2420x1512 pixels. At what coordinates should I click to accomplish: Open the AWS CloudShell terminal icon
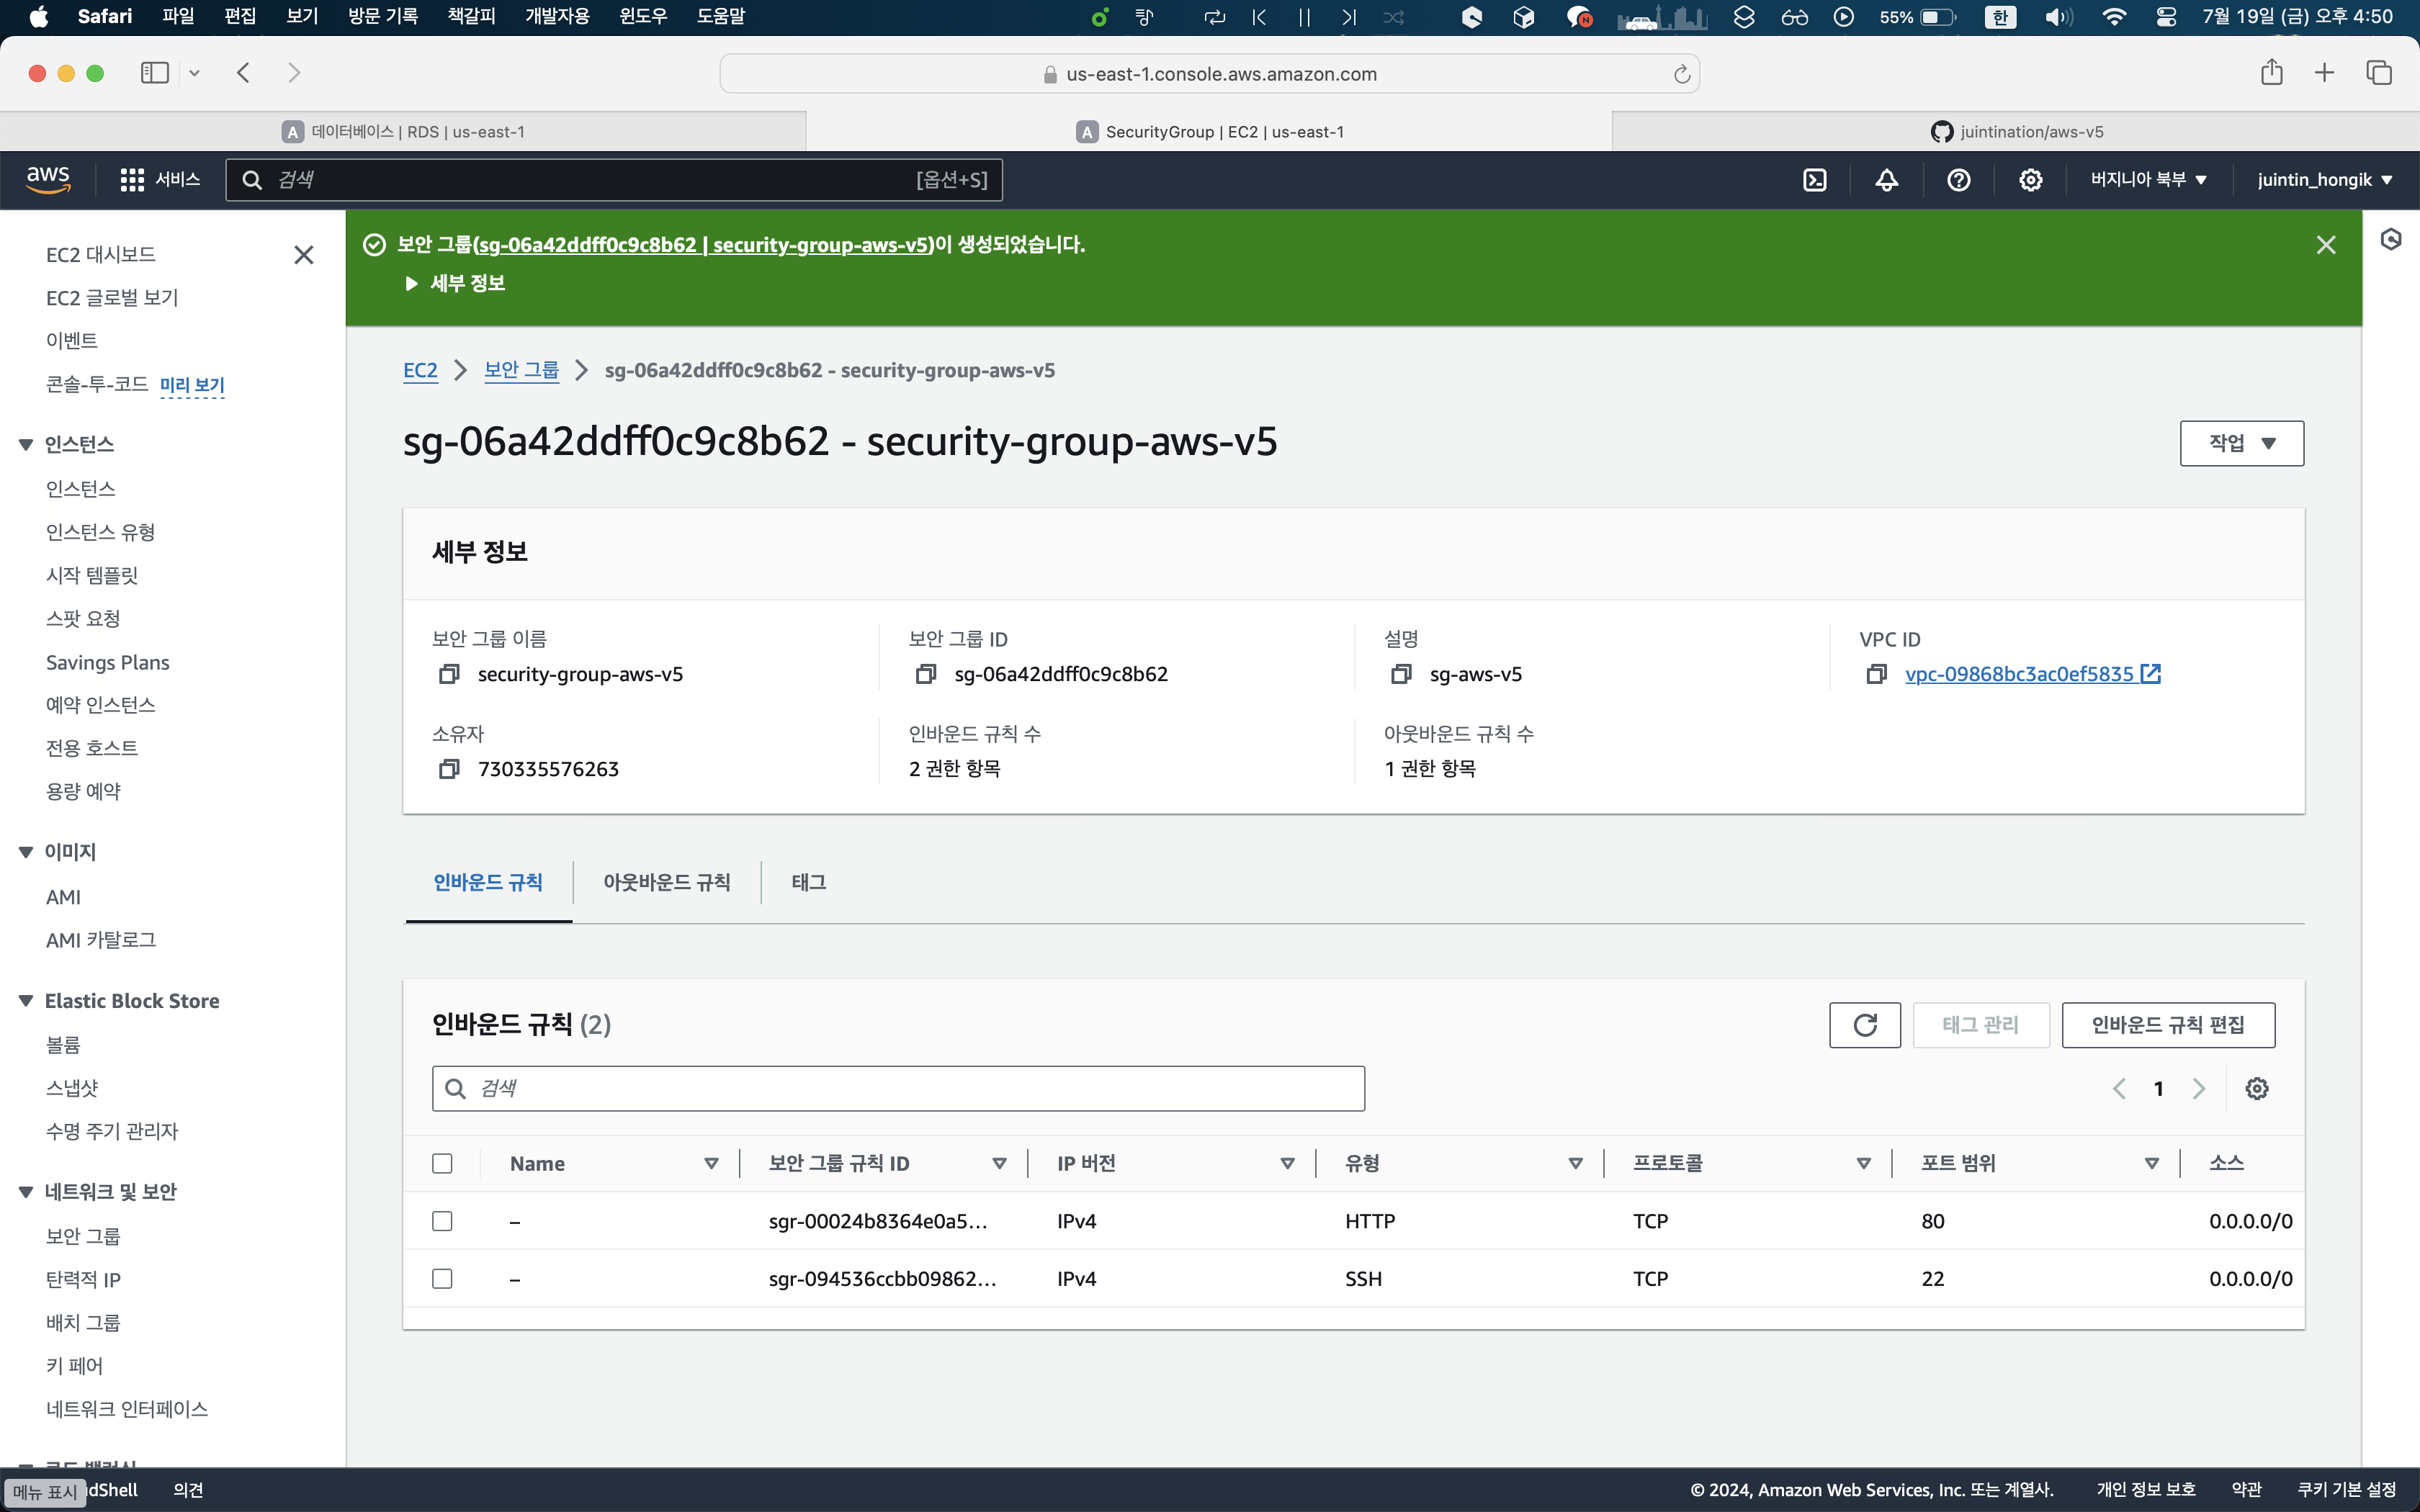click(1814, 180)
